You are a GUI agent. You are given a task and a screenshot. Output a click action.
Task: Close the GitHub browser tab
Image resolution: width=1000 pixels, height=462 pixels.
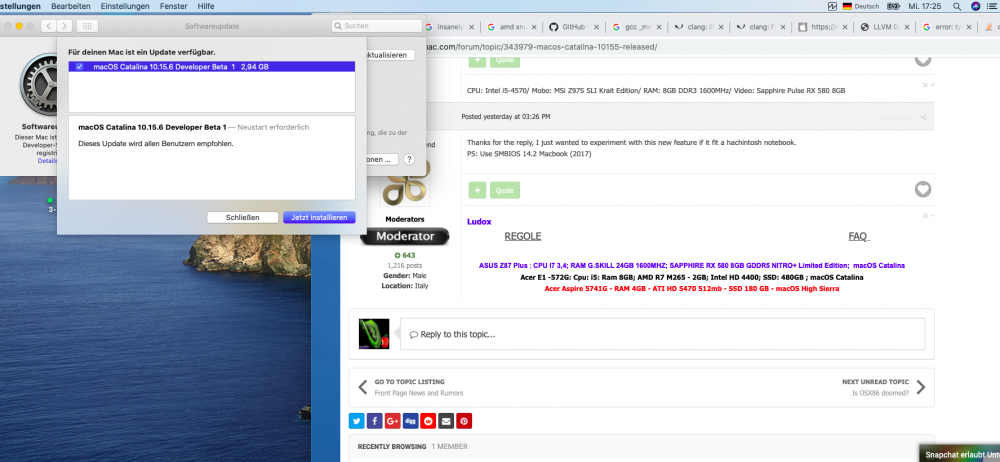(596, 27)
